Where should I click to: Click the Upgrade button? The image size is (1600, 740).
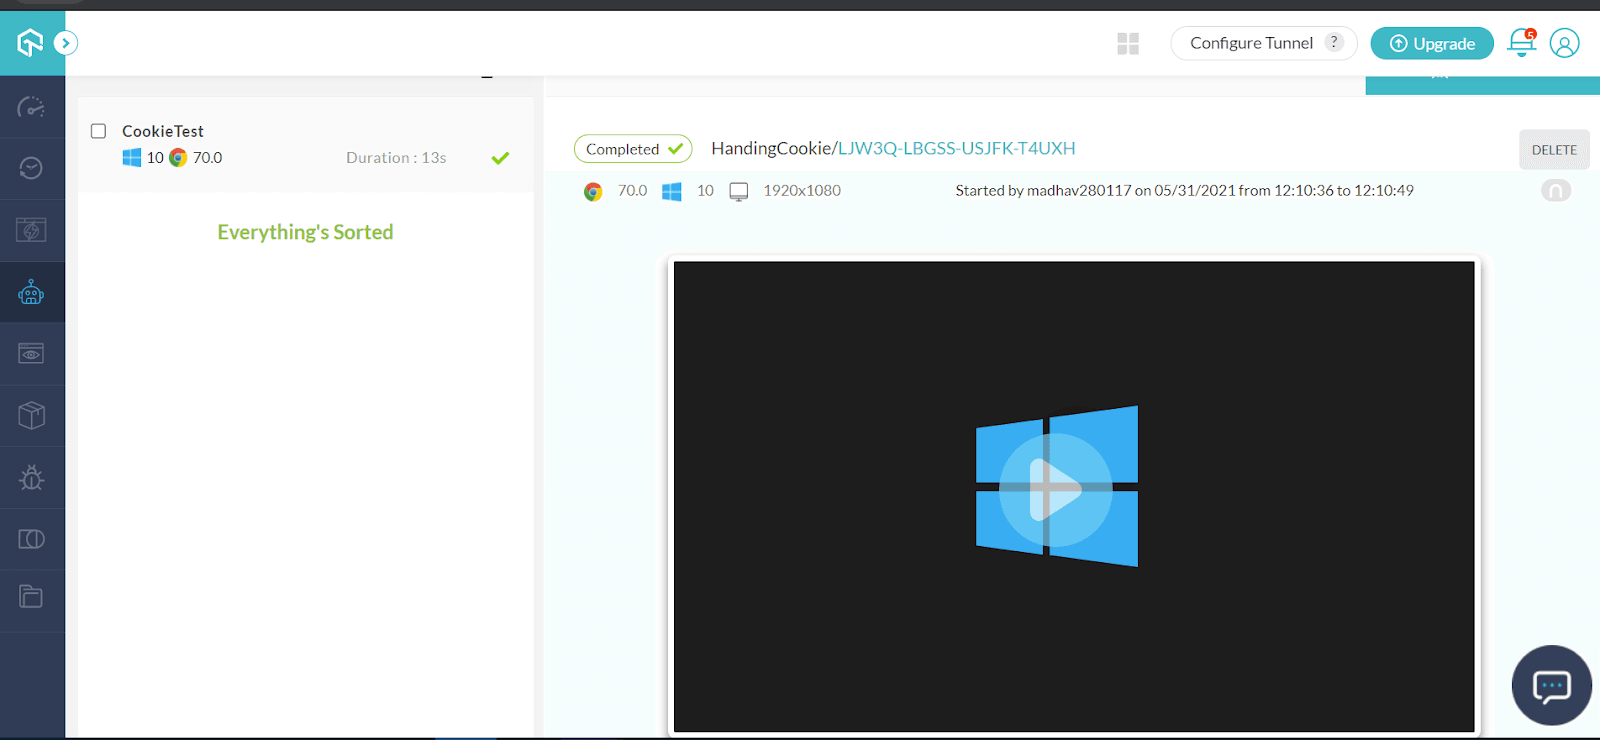pos(1432,43)
